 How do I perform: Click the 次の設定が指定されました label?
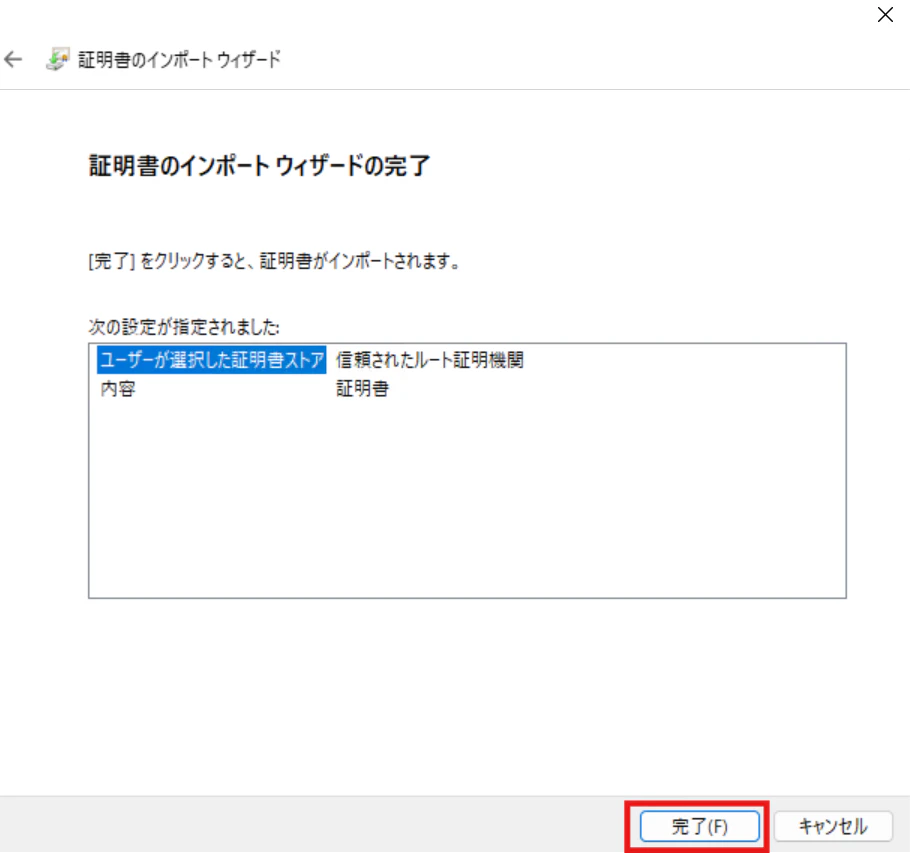[x=184, y=327]
